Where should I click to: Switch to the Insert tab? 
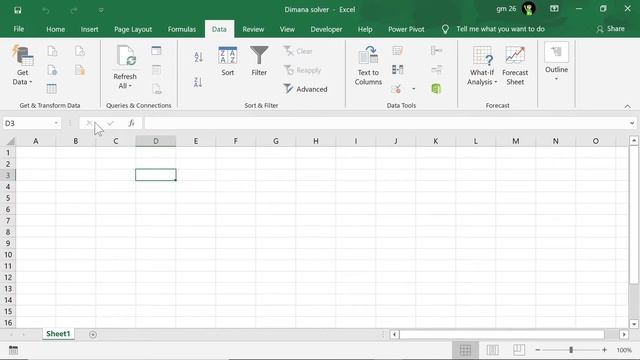89,29
